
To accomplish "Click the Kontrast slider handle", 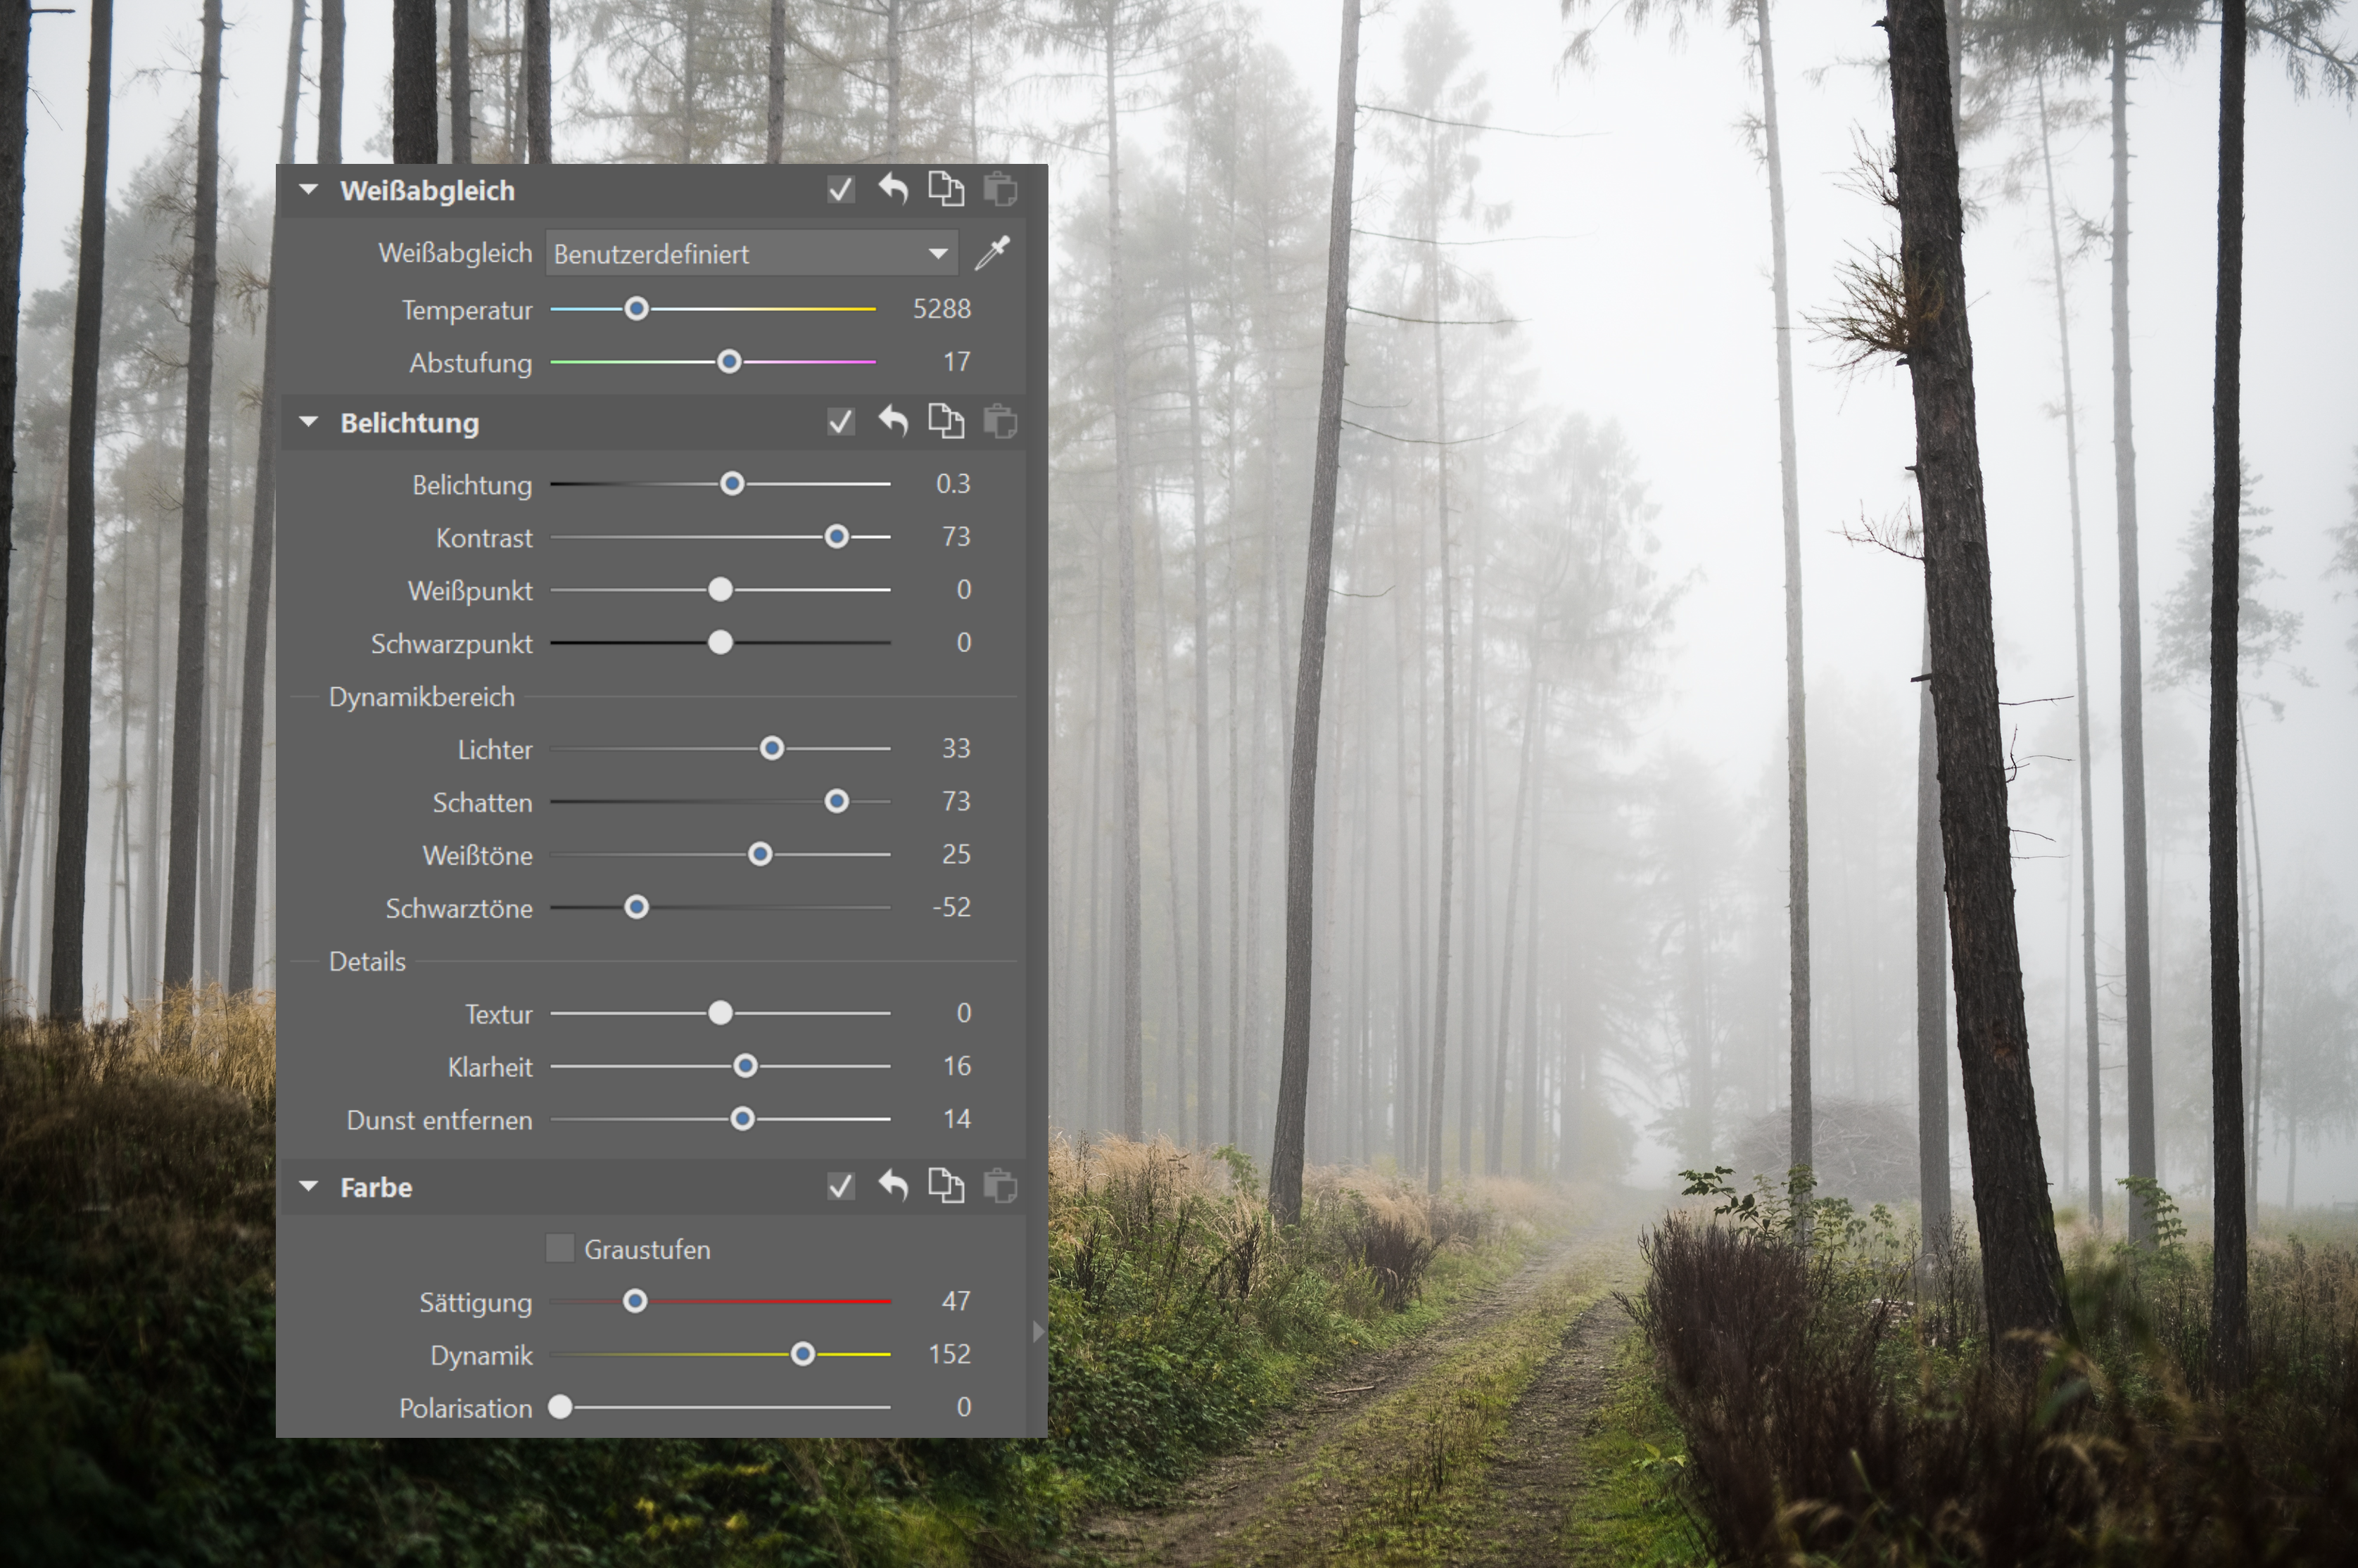I will coord(836,537).
